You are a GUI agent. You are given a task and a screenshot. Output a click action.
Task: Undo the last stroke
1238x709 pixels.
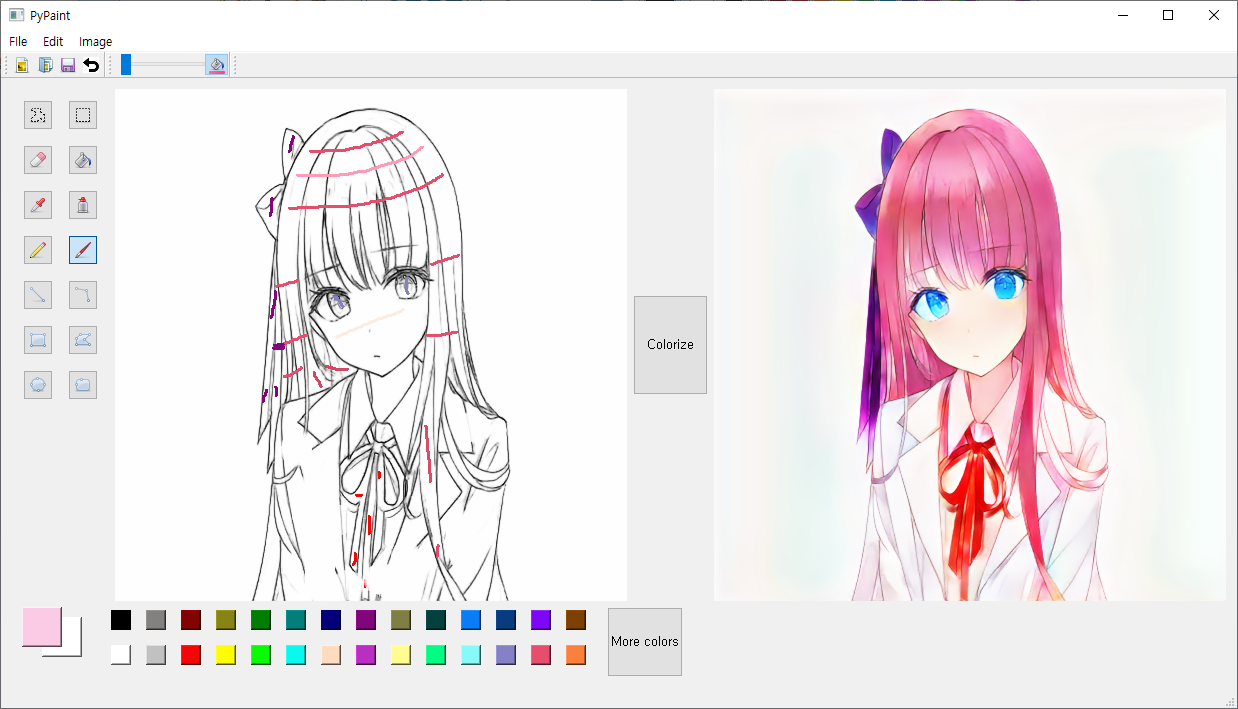(x=91, y=65)
